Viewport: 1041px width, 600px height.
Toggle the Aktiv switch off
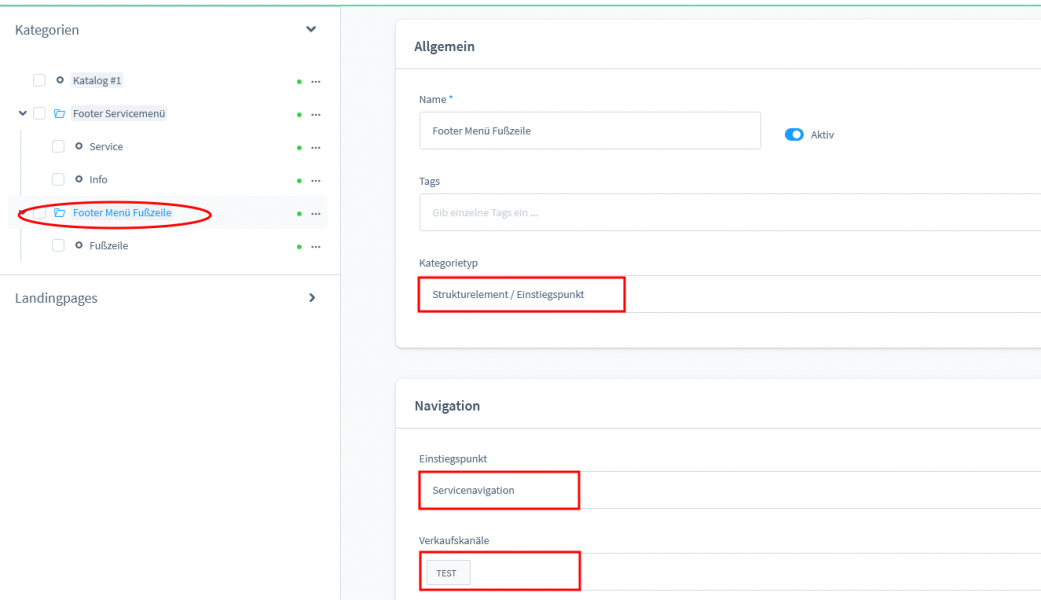(x=794, y=135)
